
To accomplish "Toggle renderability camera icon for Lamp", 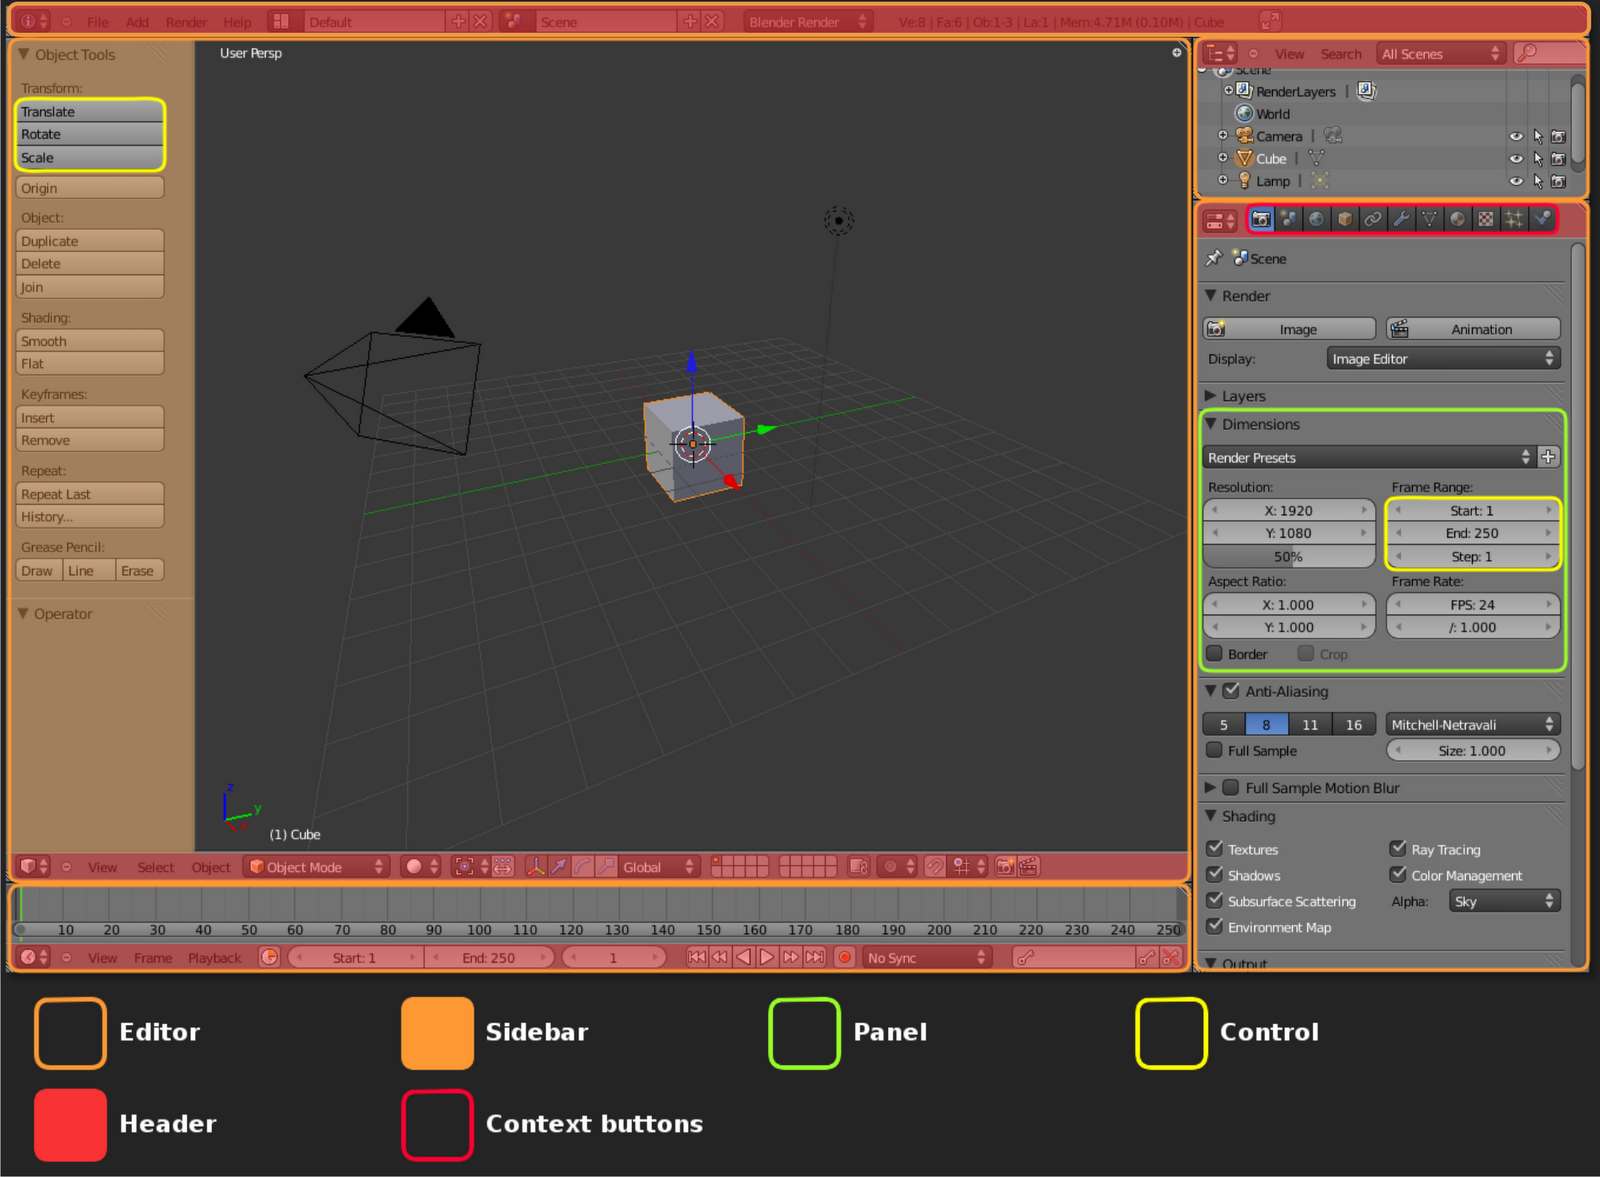I will (1558, 182).
